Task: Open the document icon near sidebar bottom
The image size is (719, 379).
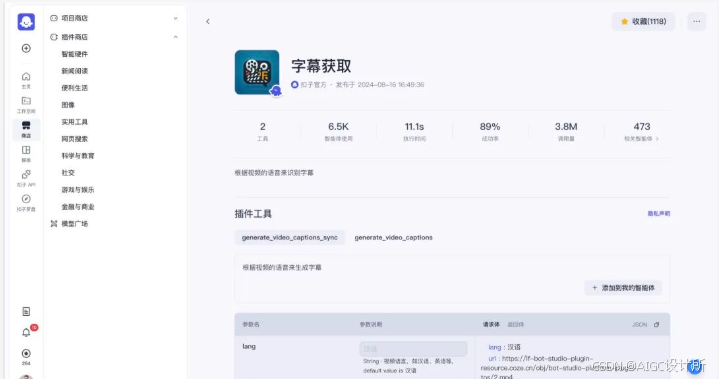Action: [26, 311]
